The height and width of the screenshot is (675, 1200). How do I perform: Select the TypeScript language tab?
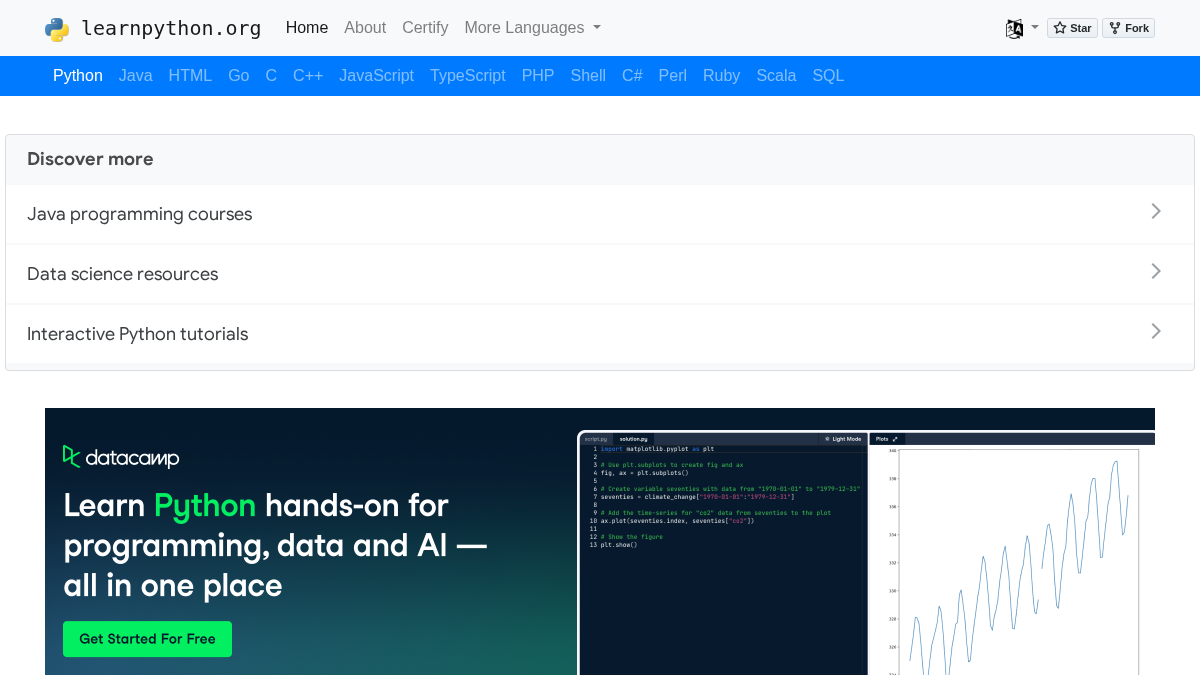[x=468, y=76]
